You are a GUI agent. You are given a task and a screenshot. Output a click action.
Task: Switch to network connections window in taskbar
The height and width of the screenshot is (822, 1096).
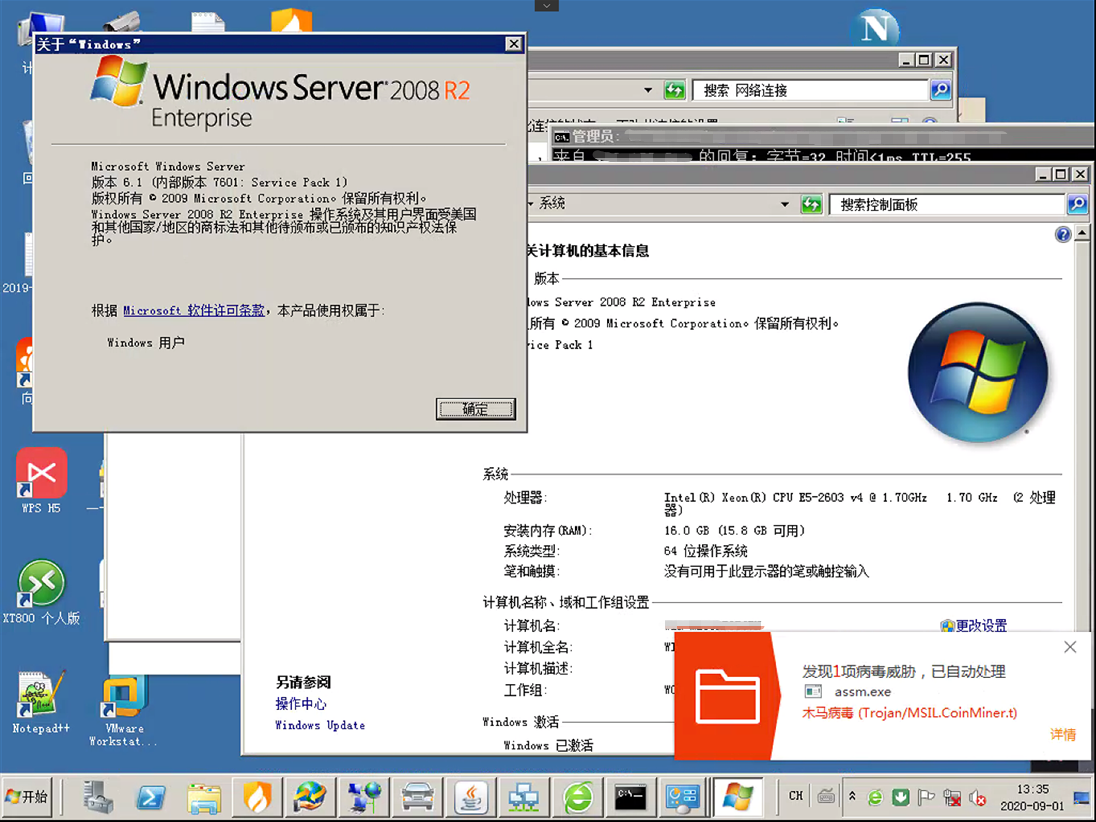coord(524,797)
